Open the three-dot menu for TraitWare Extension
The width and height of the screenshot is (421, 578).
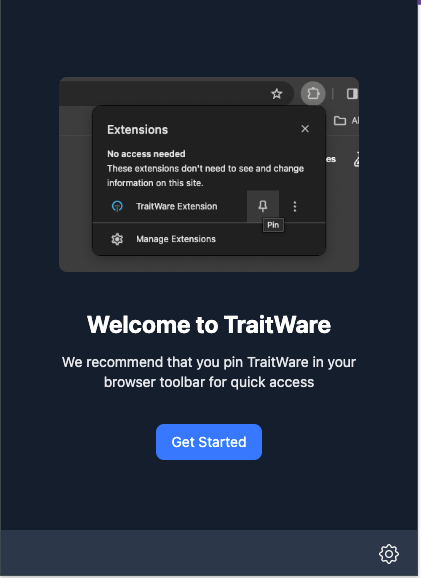295,206
